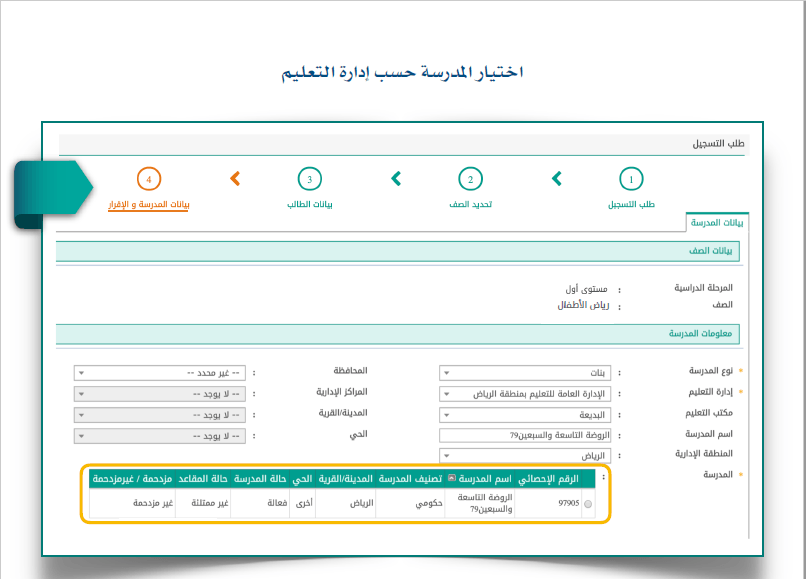Click the تحديد الصف step label
806x579 pixels.
click(470, 204)
